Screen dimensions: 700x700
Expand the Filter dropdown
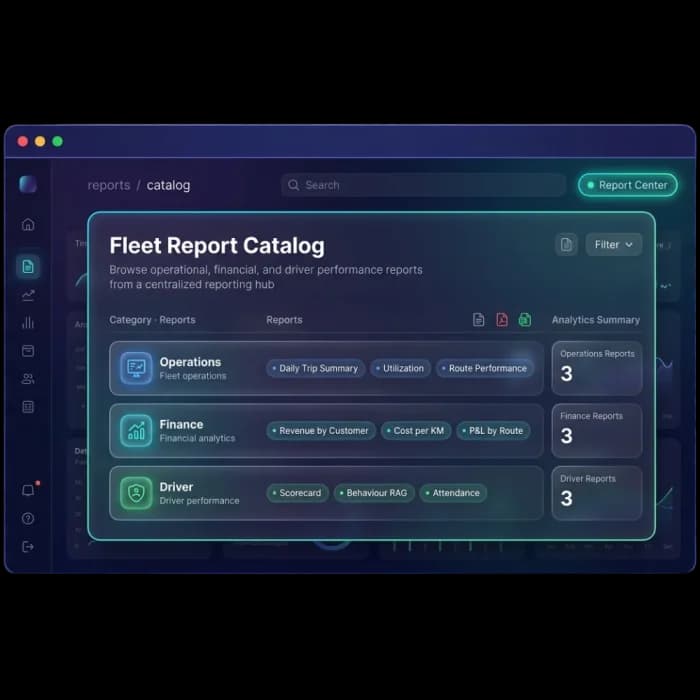(613, 245)
